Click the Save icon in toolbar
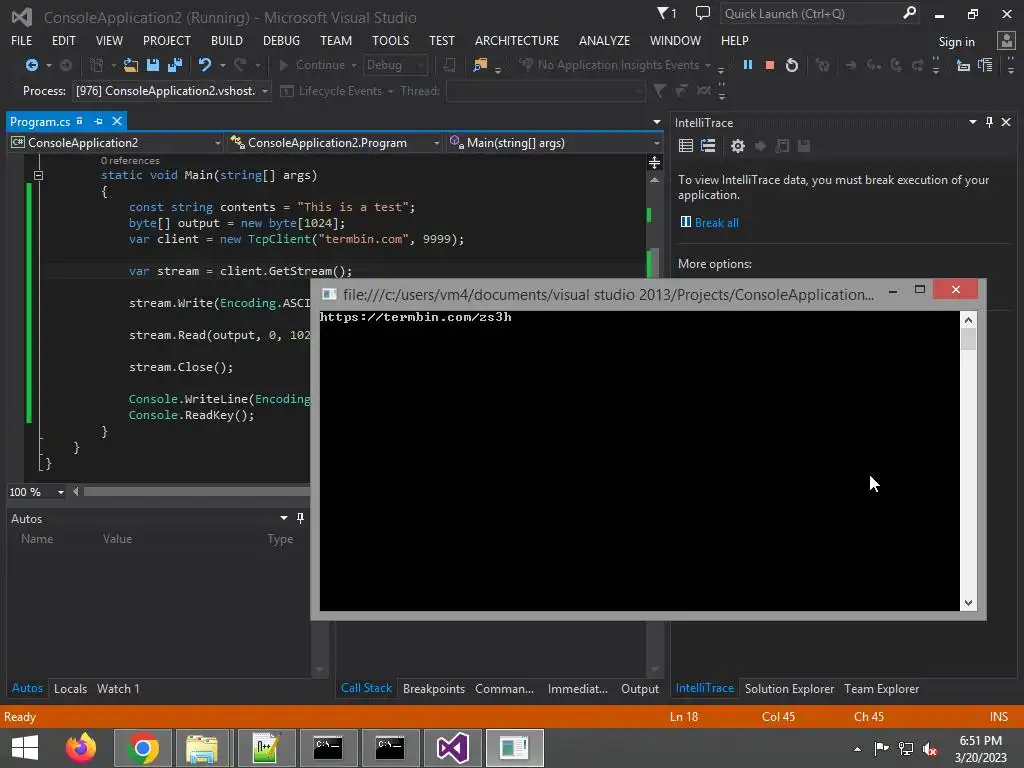 point(153,65)
